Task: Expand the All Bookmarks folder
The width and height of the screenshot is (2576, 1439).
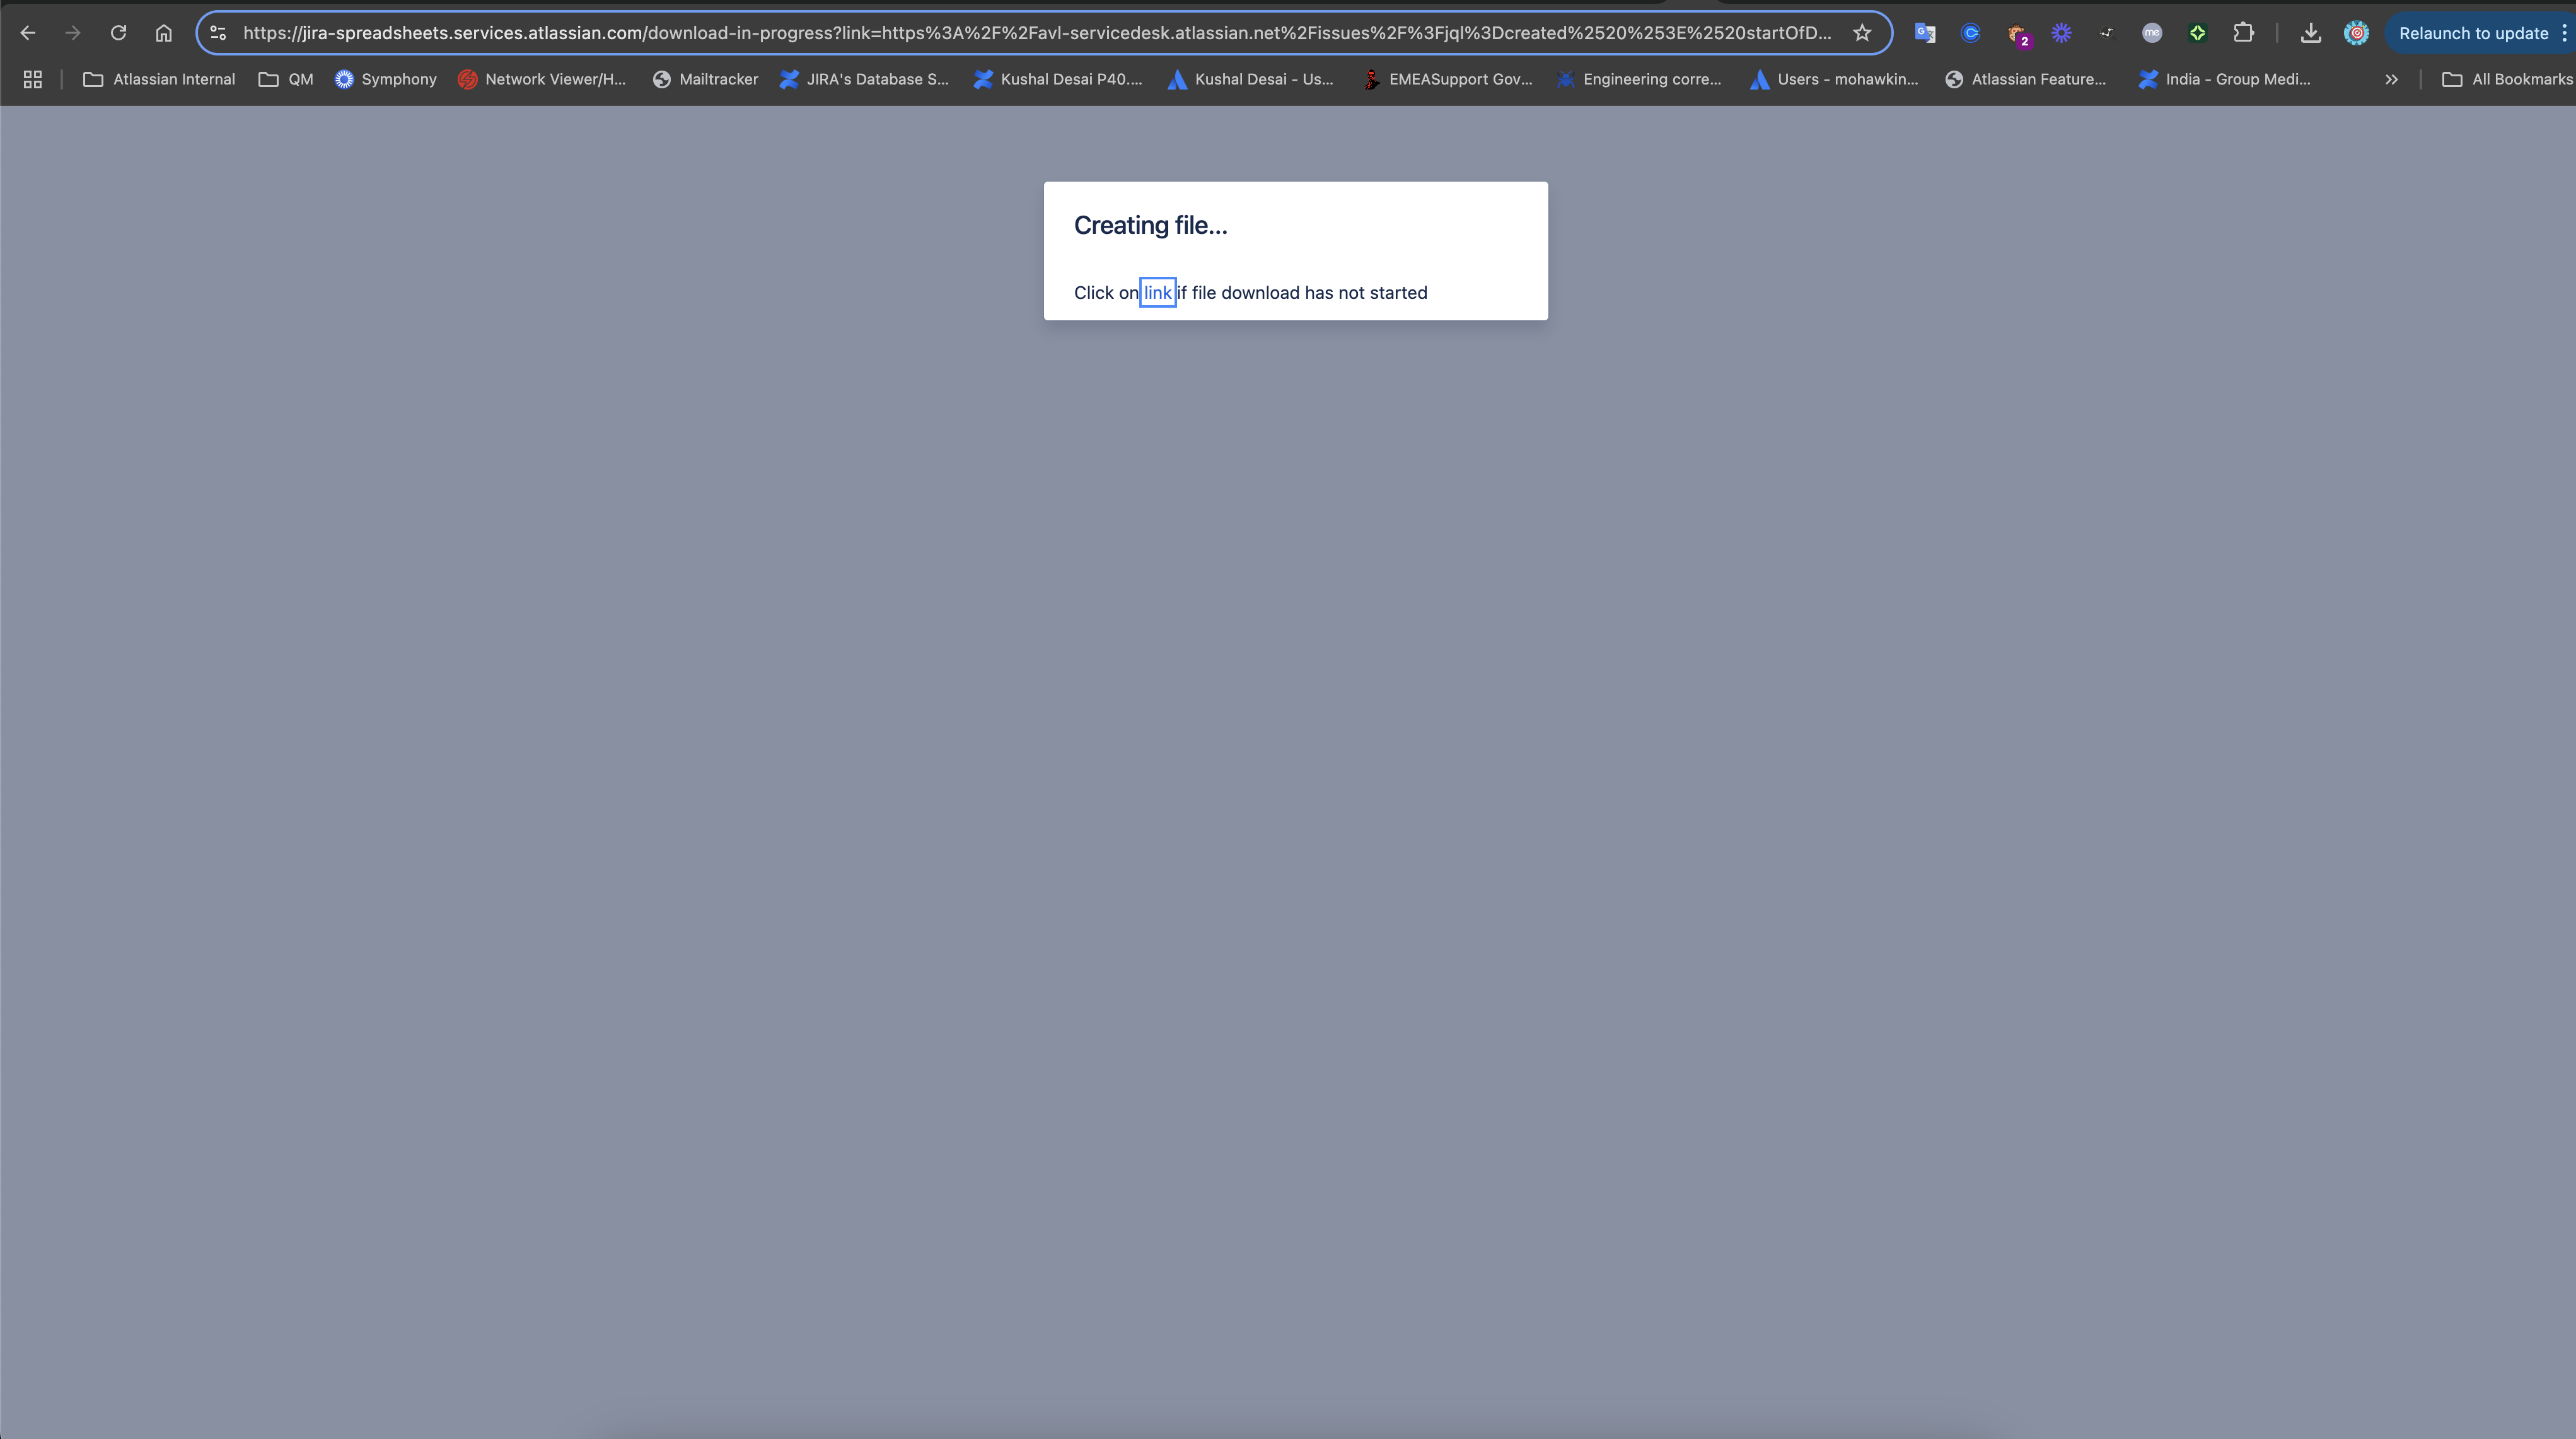Action: (2507, 79)
